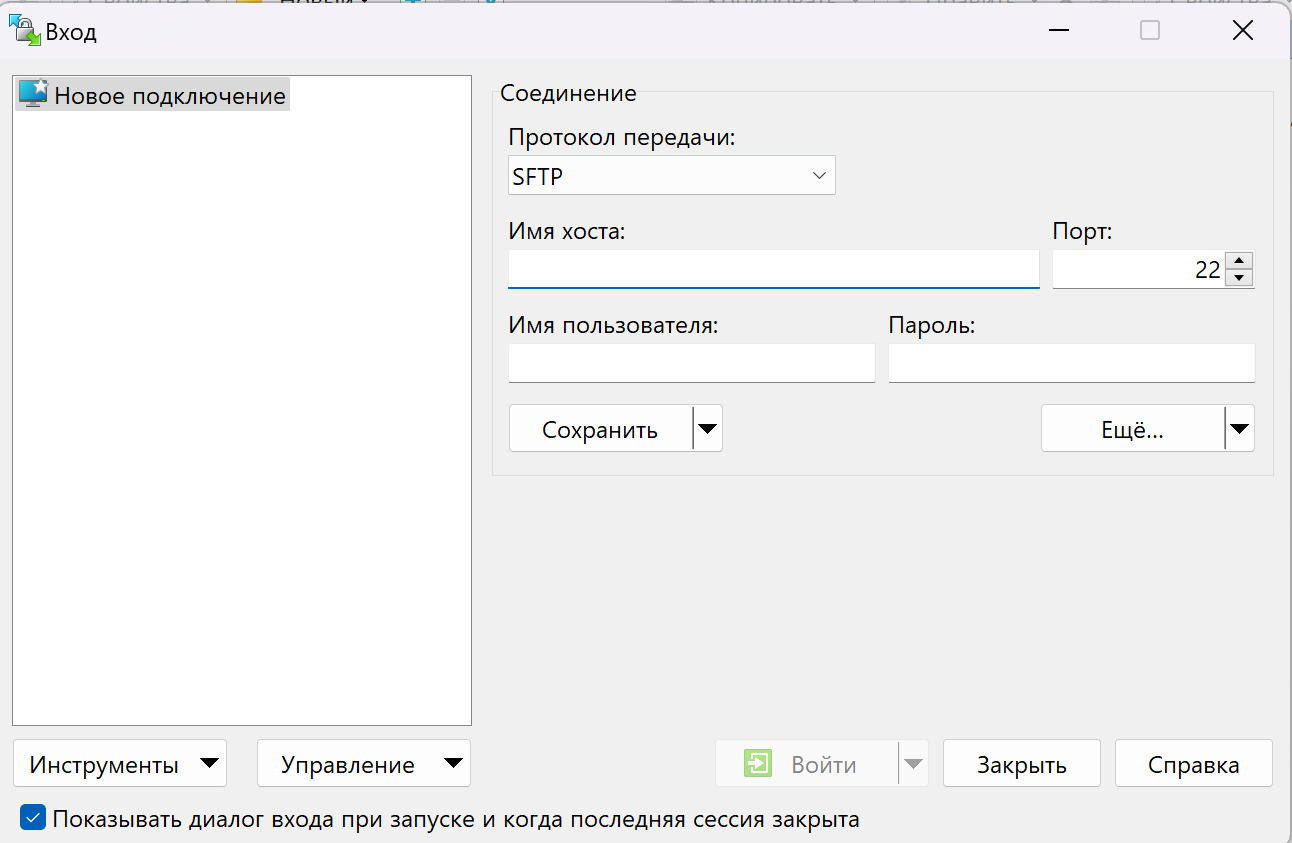Expand the Войти button dropdown arrow
The height and width of the screenshot is (843, 1292).
913,763
